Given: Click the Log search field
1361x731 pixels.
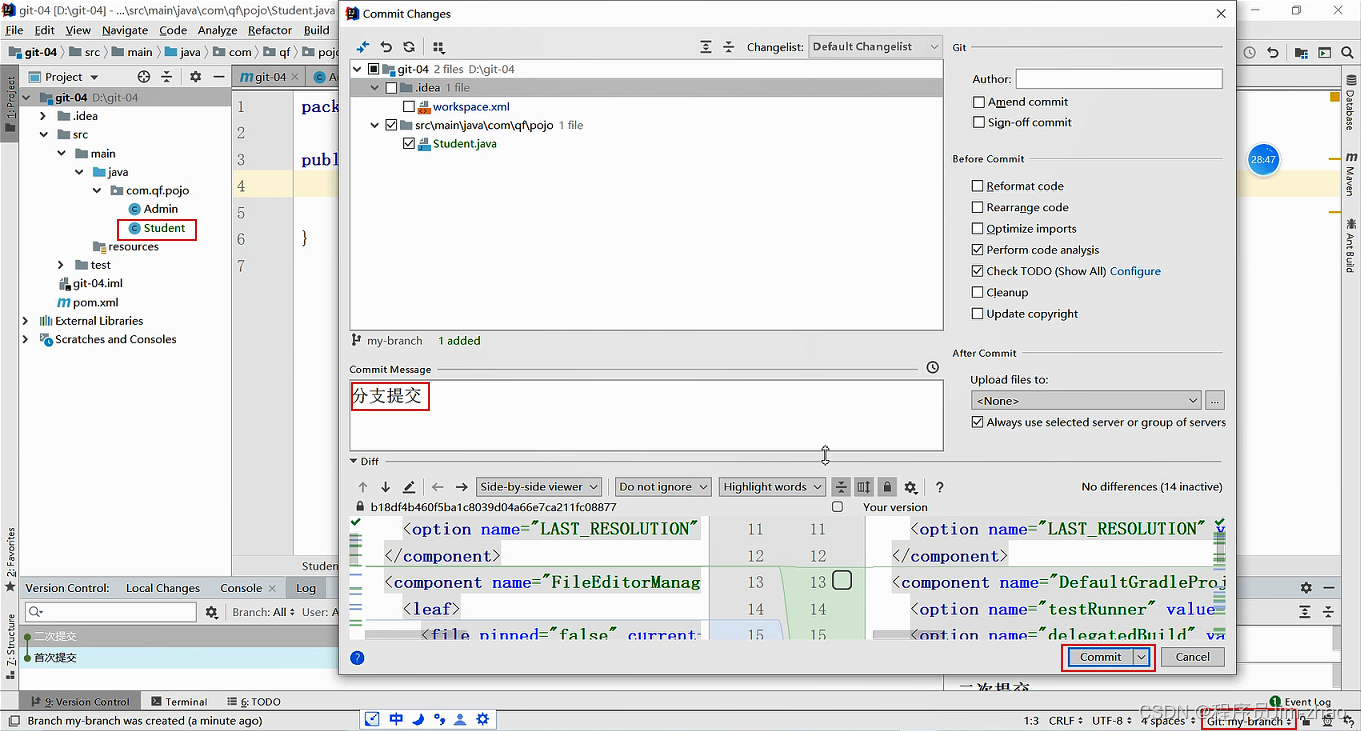Looking at the screenshot, I should [111, 612].
